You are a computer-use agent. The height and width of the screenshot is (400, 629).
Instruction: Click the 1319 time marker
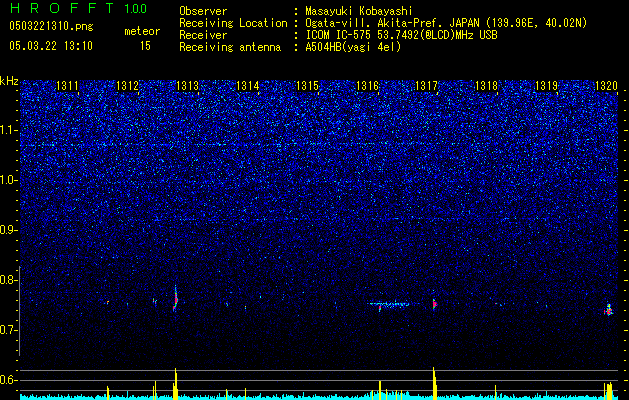pos(547,86)
